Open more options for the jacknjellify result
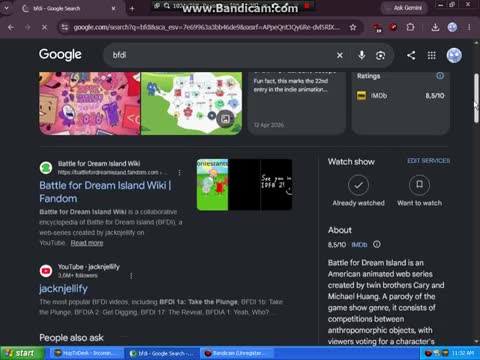 click(x=131, y=276)
